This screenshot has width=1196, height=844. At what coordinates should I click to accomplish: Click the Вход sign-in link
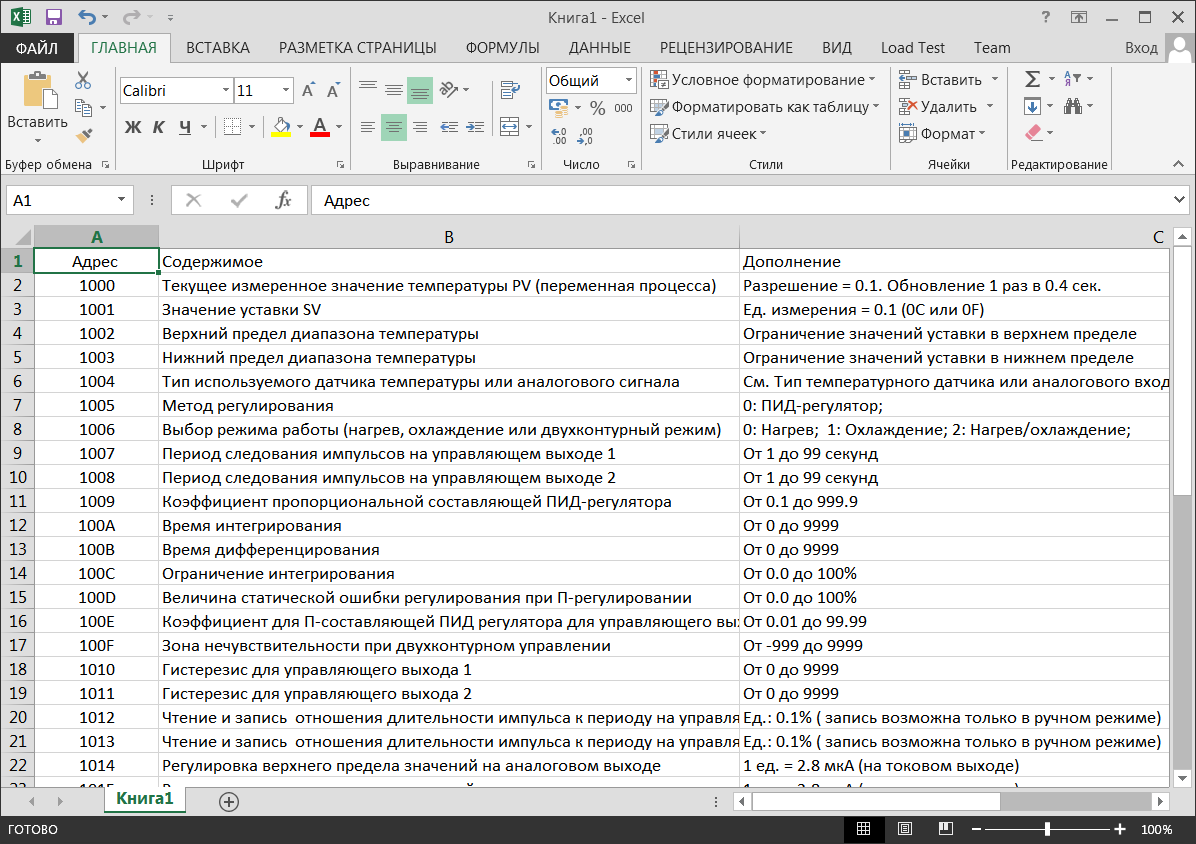tap(1141, 48)
